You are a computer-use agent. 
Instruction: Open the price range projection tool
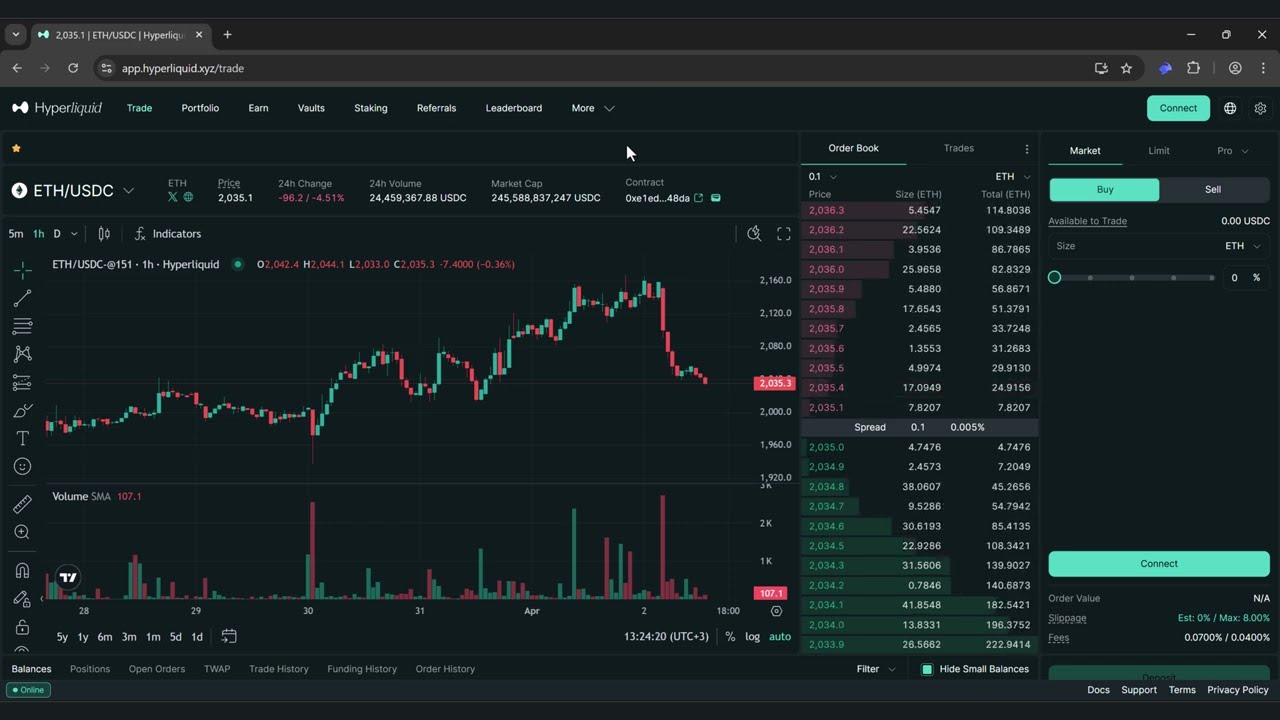(22, 382)
